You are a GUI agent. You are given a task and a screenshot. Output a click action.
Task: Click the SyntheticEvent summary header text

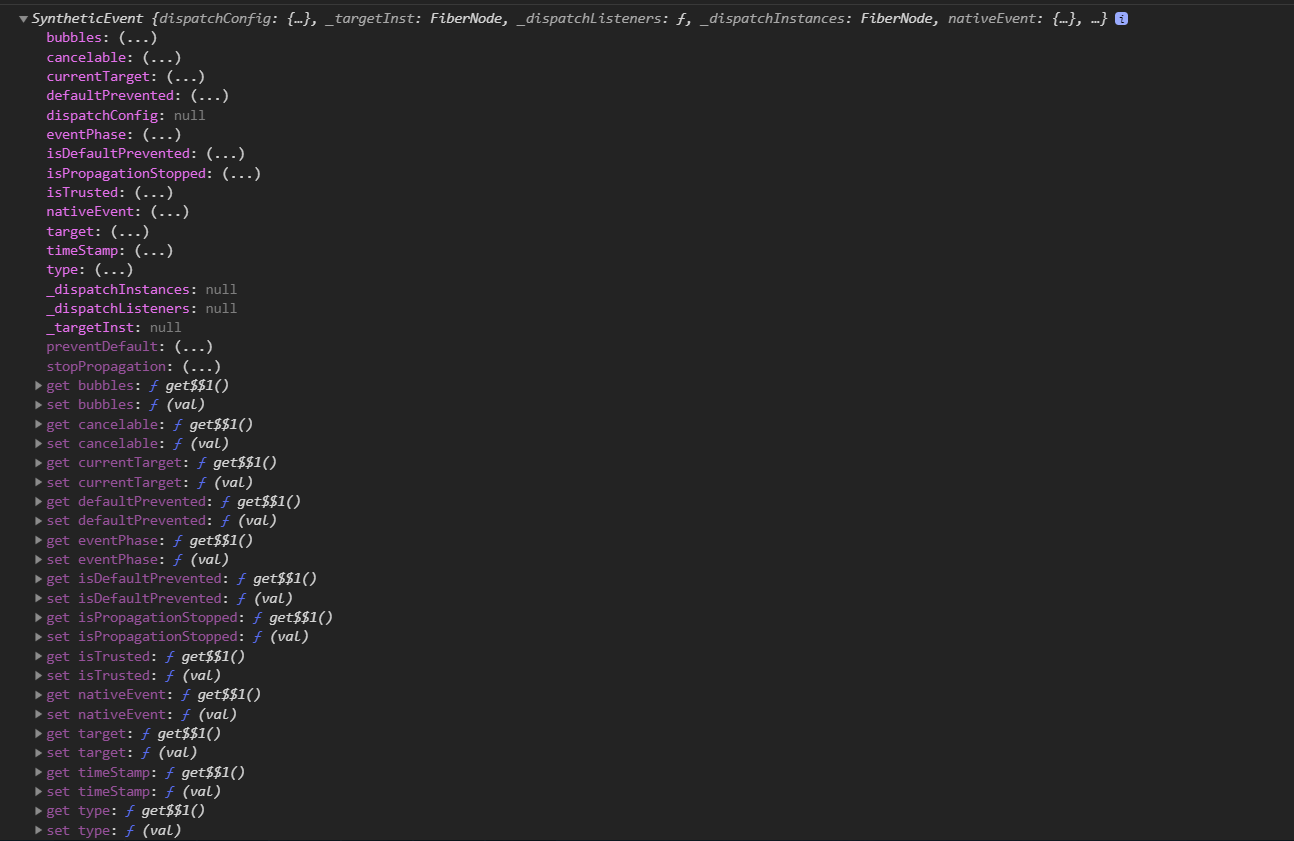pos(569,19)
